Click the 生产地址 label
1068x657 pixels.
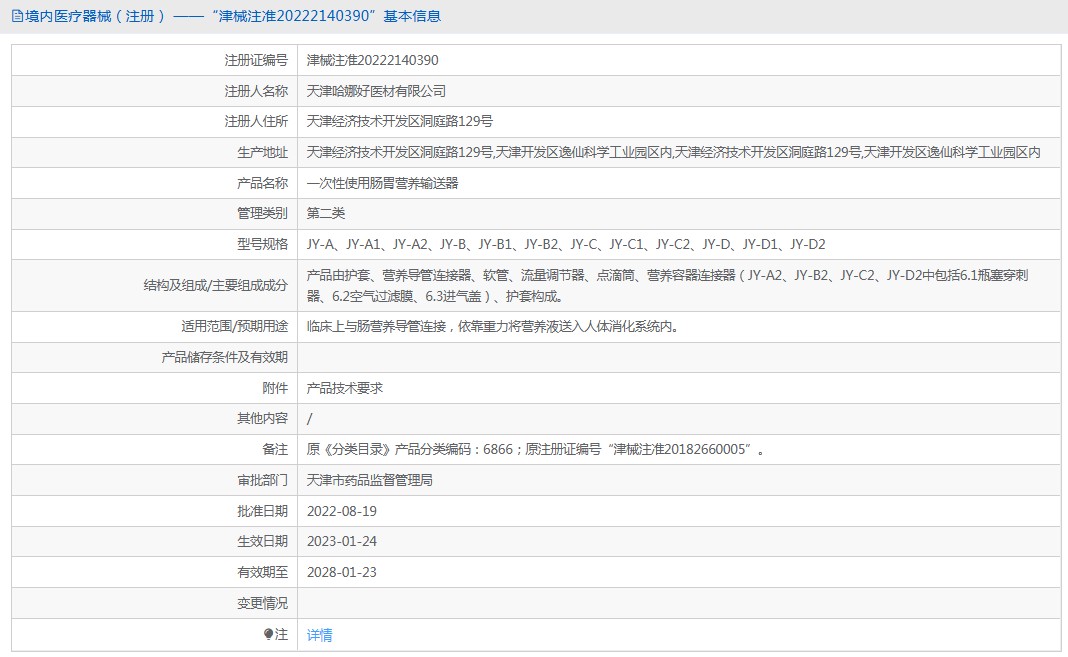pyautogui.click(x=262, y=153)
